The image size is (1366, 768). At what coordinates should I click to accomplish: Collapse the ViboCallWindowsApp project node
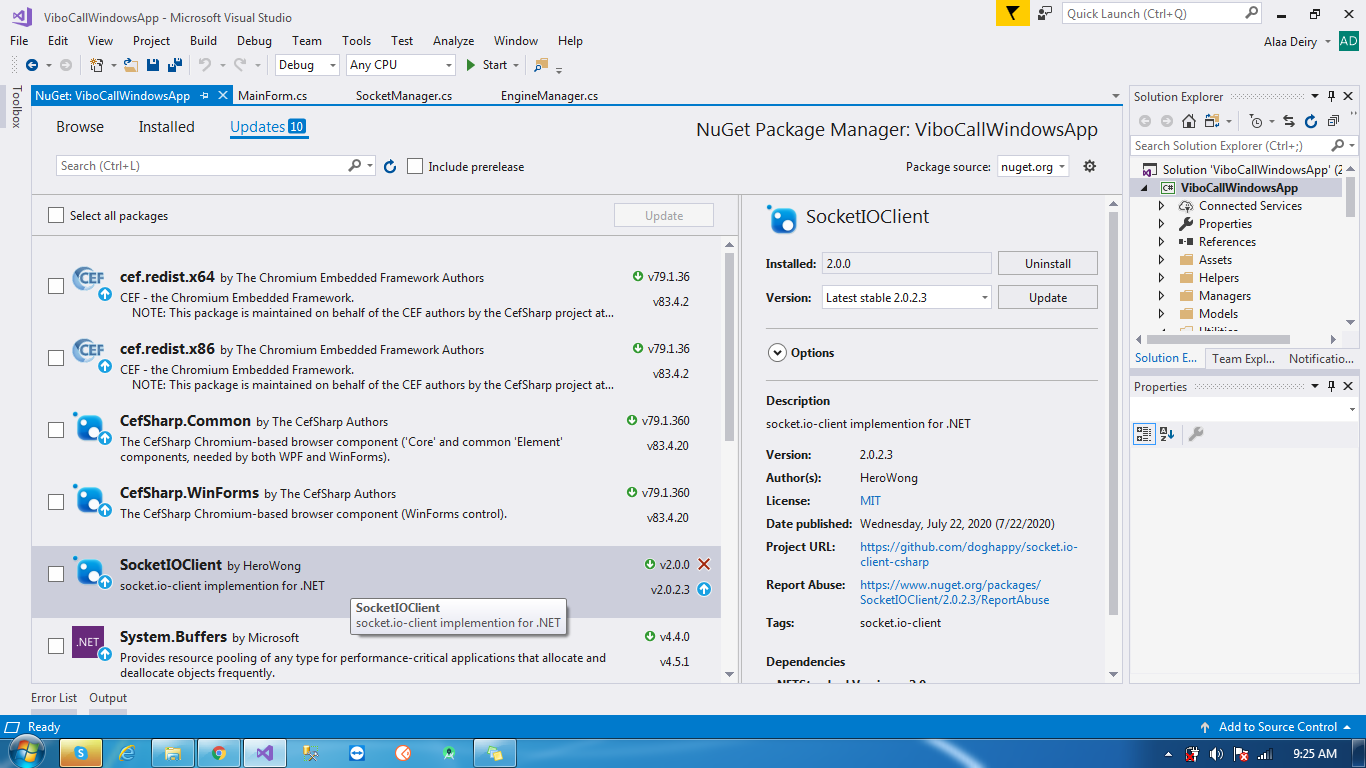click(x=1144, y=188)
